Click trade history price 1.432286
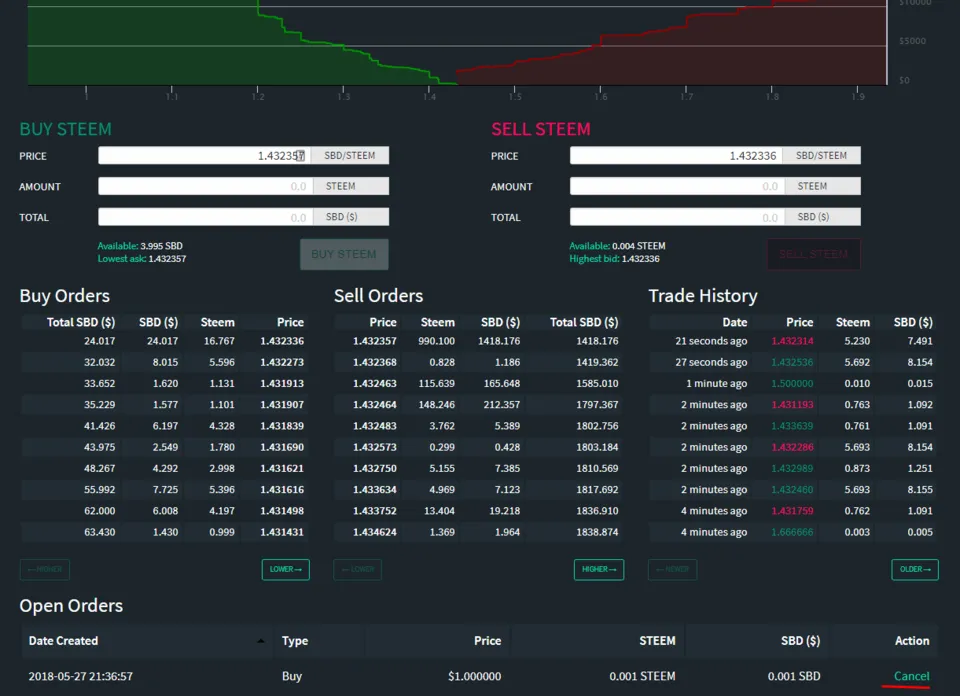This screenshot has width=960, height=696. [792, 447]
